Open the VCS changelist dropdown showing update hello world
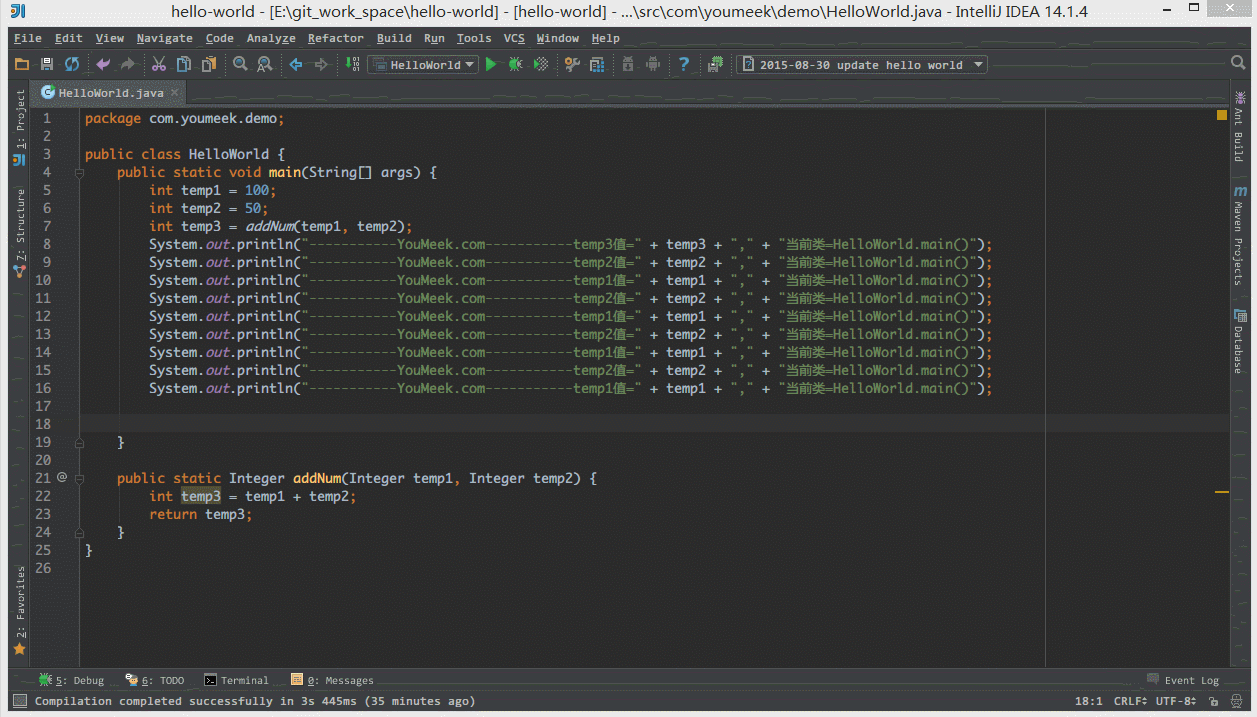This screenshot has width=1257, height=717. coord(864,63)
